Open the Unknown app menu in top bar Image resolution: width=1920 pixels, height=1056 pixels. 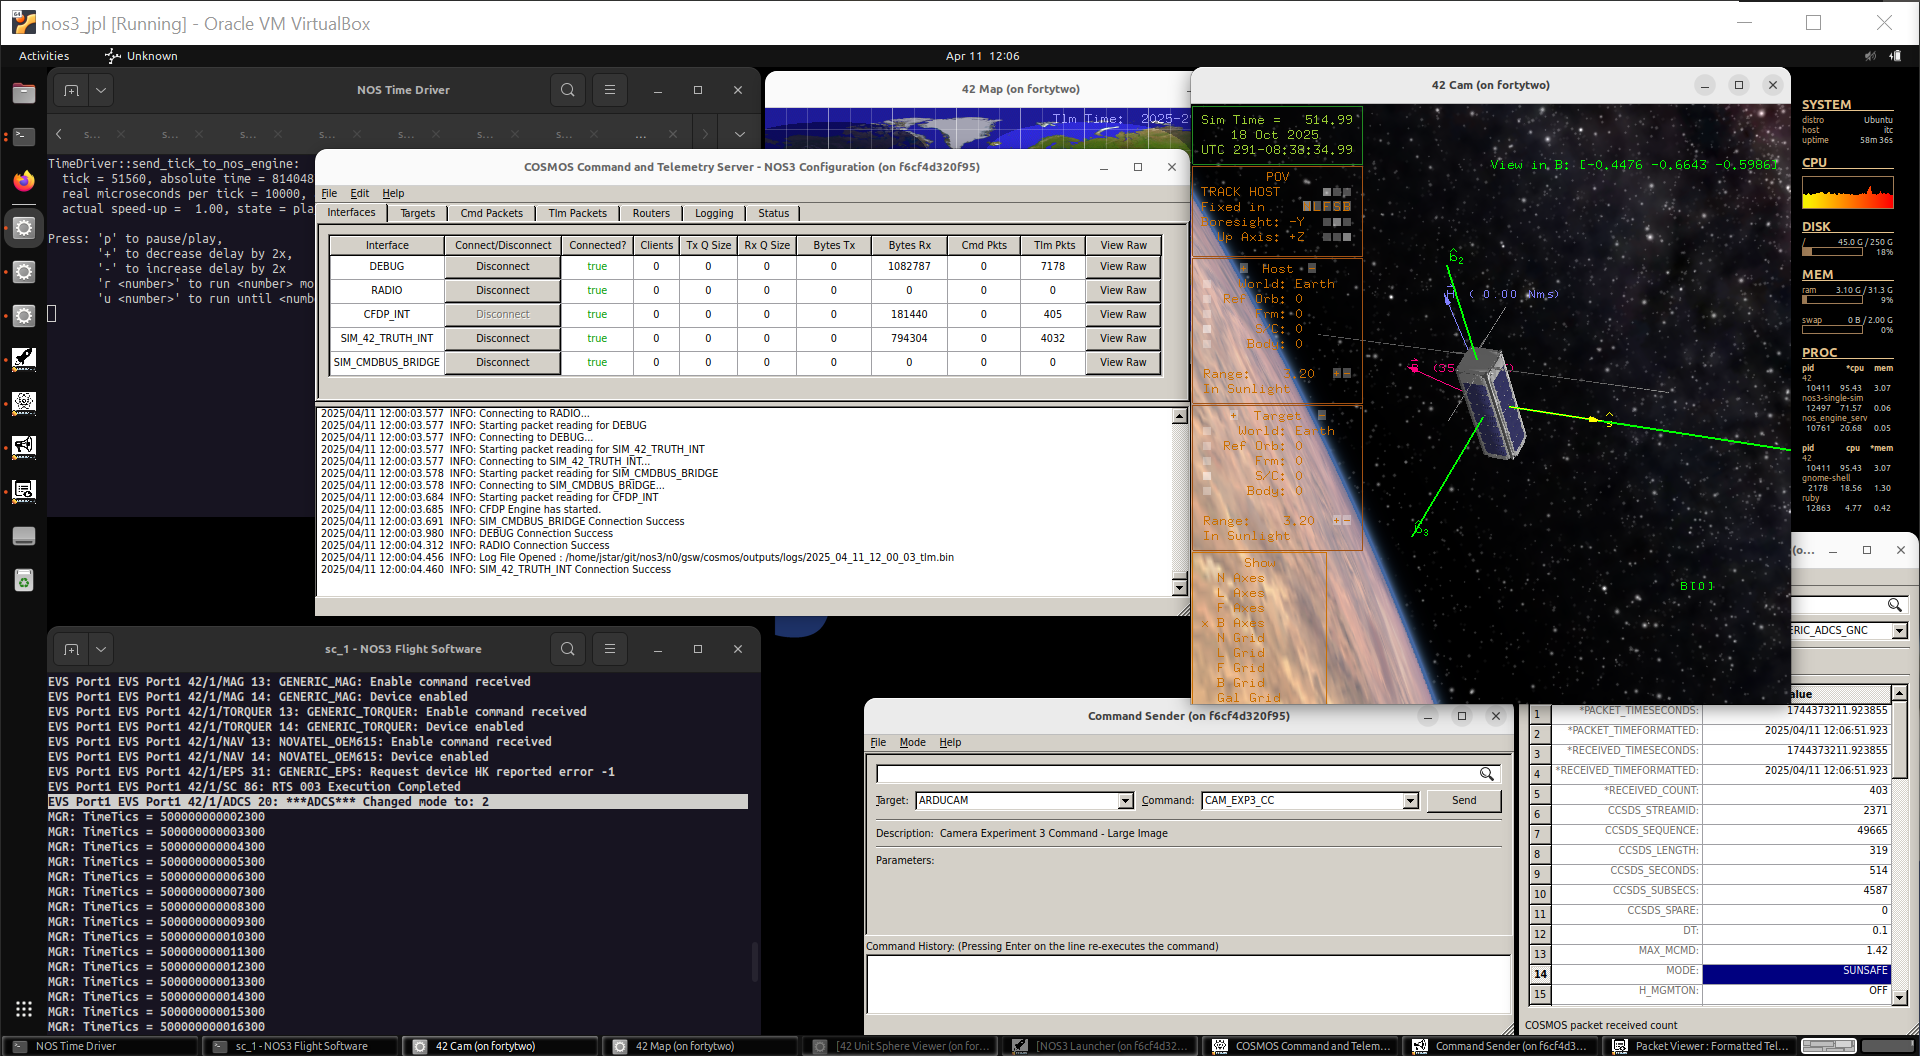coord(141,56)
